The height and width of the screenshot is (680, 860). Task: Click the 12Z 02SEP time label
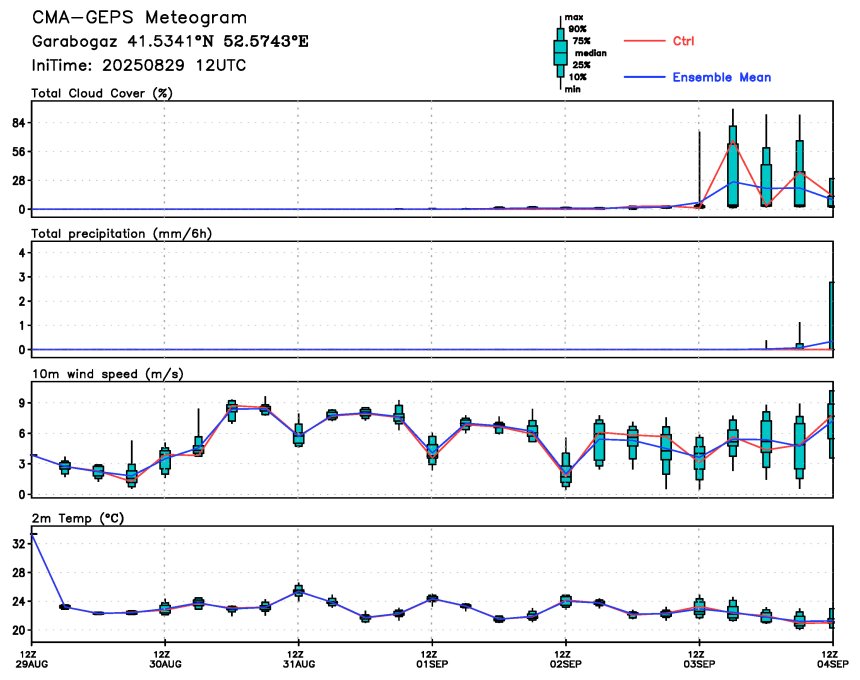[565, 659]
